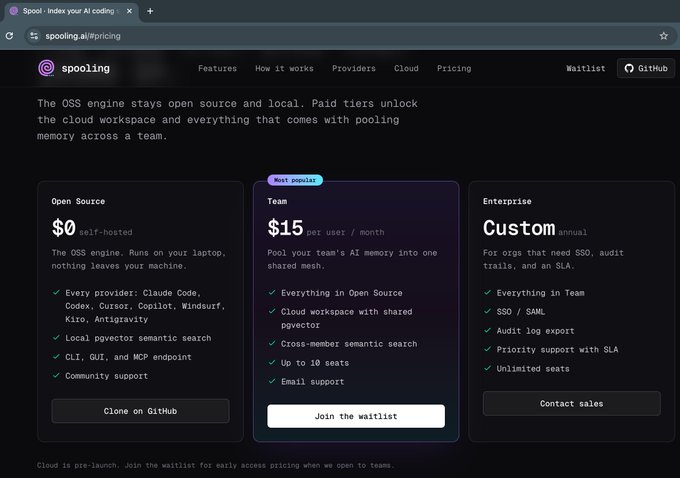Screen dimensions: 680x478
Task: Click the $15 price text
Action: tap(285, 228)
